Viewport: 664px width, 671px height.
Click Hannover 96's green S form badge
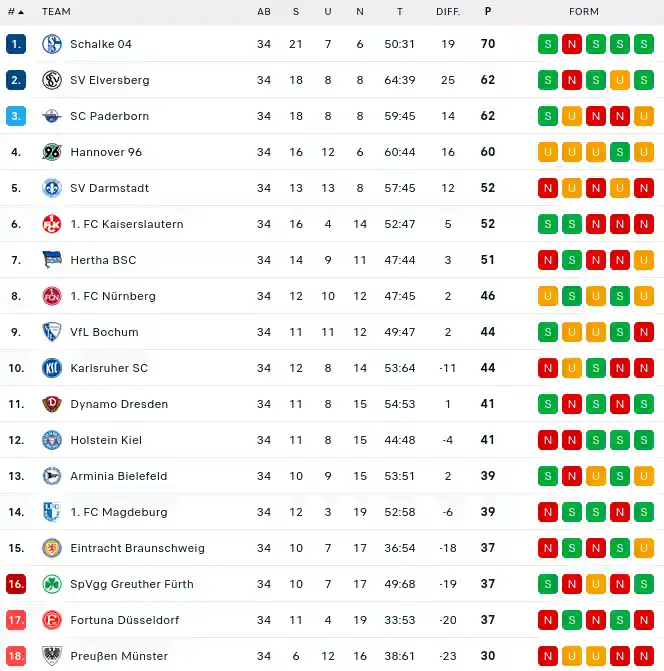coord(620,152)
